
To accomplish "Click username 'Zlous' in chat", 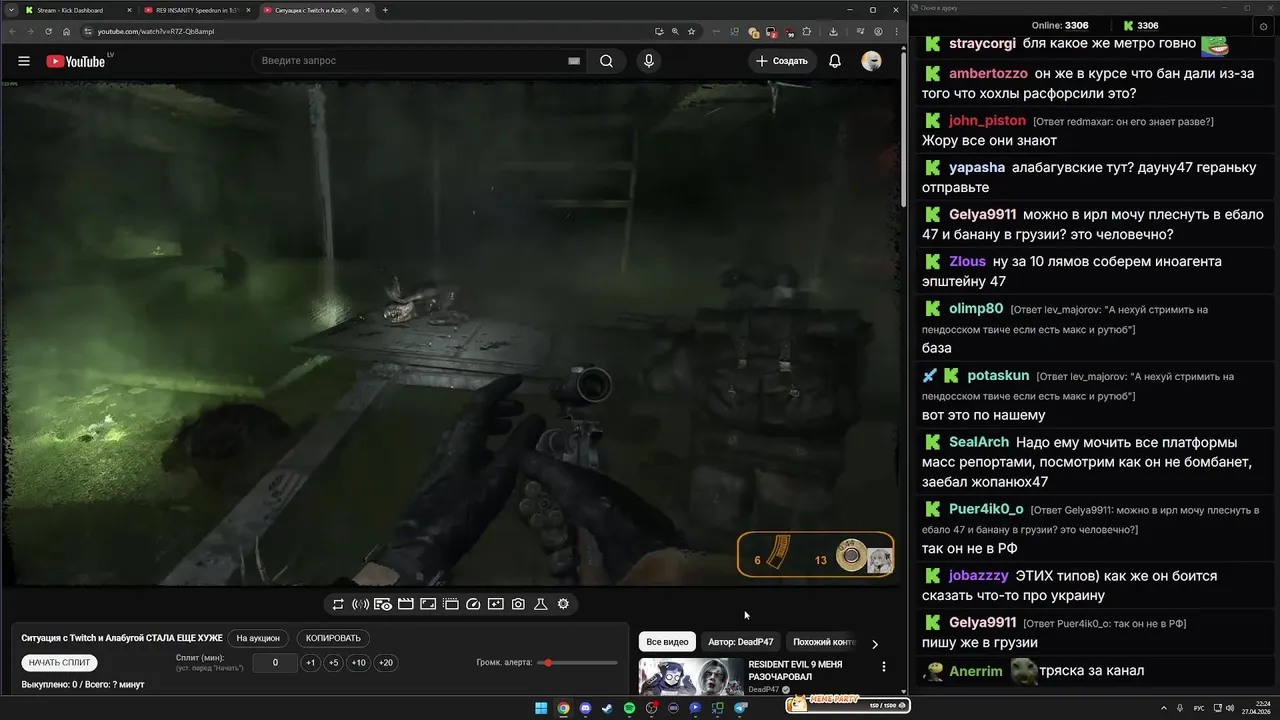I will click(967, 262).
